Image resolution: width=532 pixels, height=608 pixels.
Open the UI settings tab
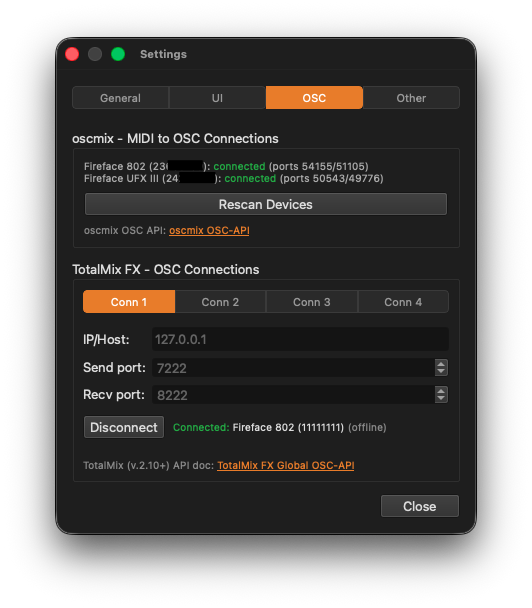tap(217, 98)
